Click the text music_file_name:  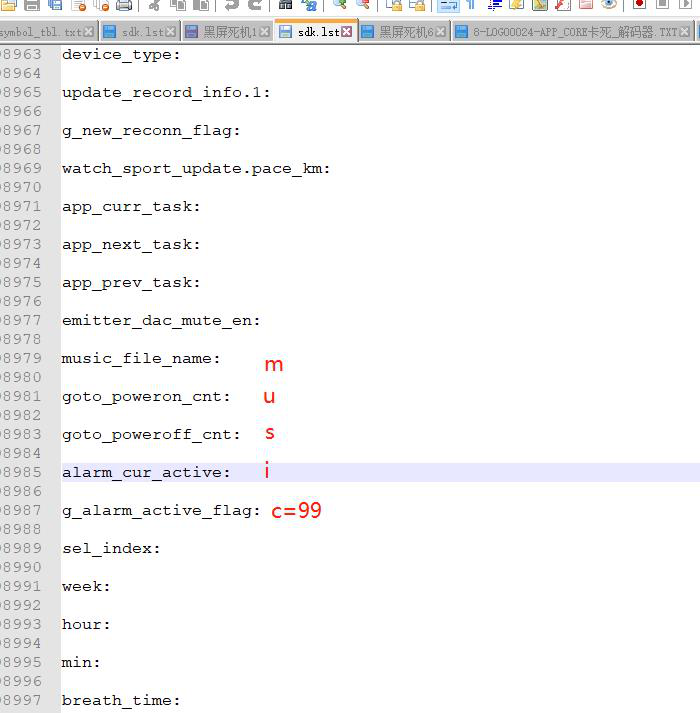click(x=141, y=359)
